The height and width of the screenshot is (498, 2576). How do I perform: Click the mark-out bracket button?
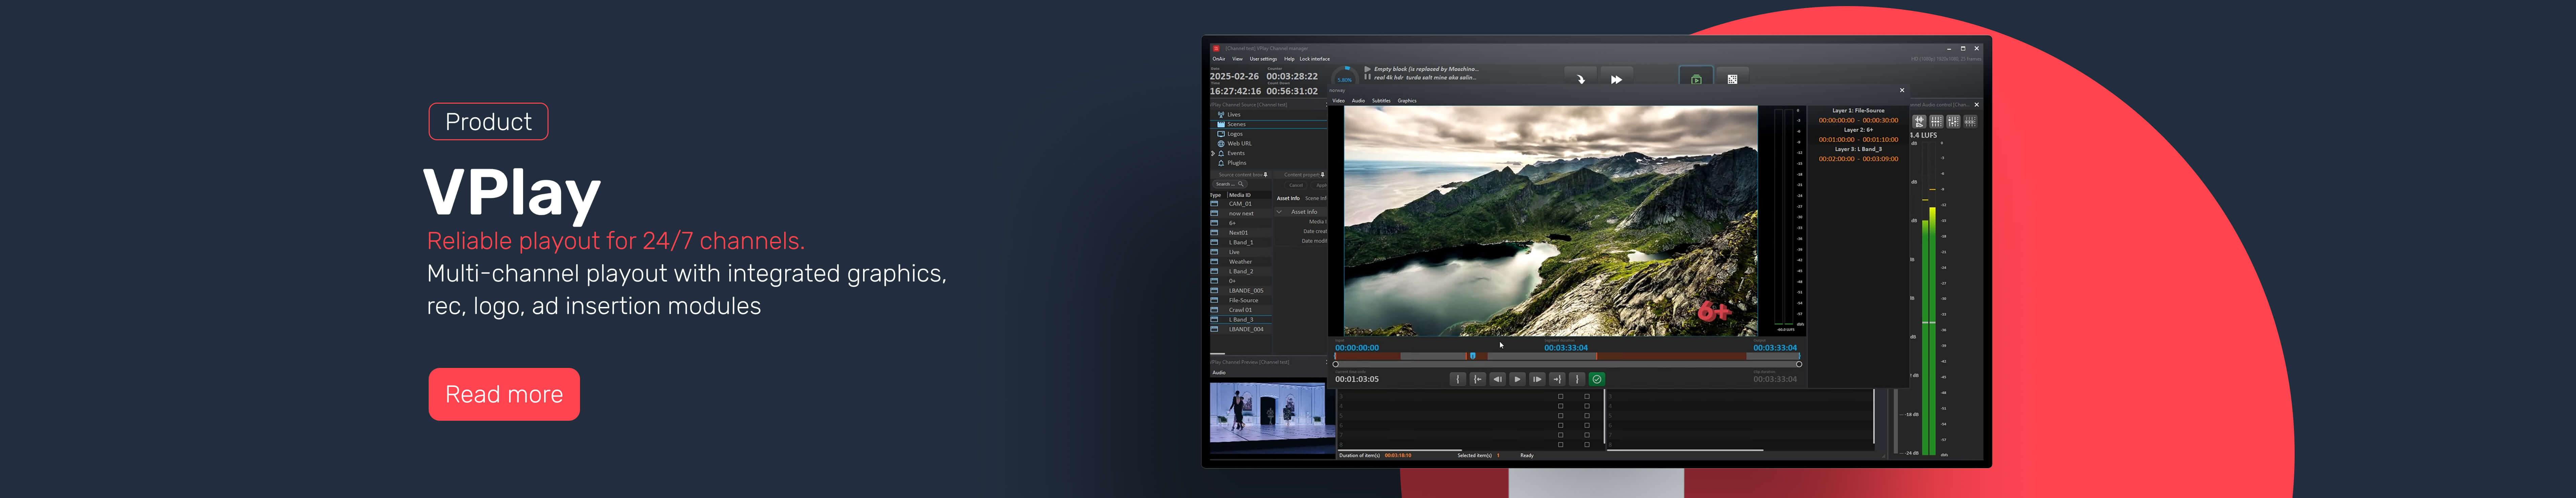(1577, 379)
